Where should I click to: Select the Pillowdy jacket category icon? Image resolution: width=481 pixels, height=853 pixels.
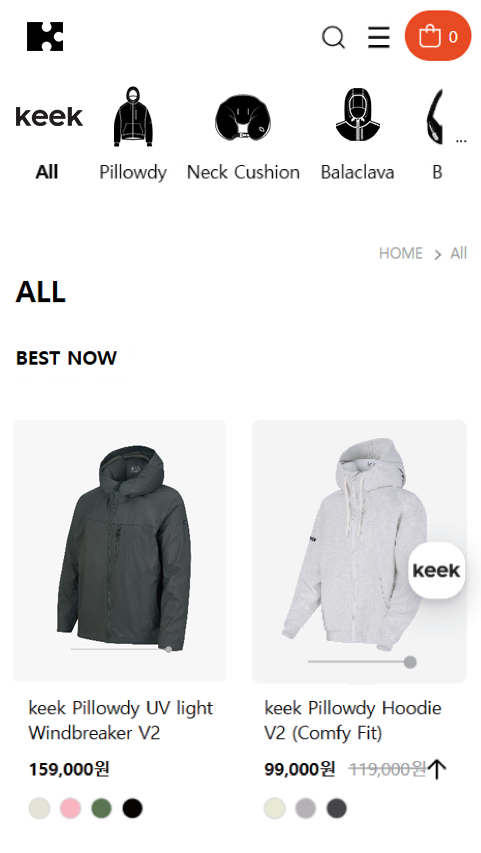click(x=133, y=116)
